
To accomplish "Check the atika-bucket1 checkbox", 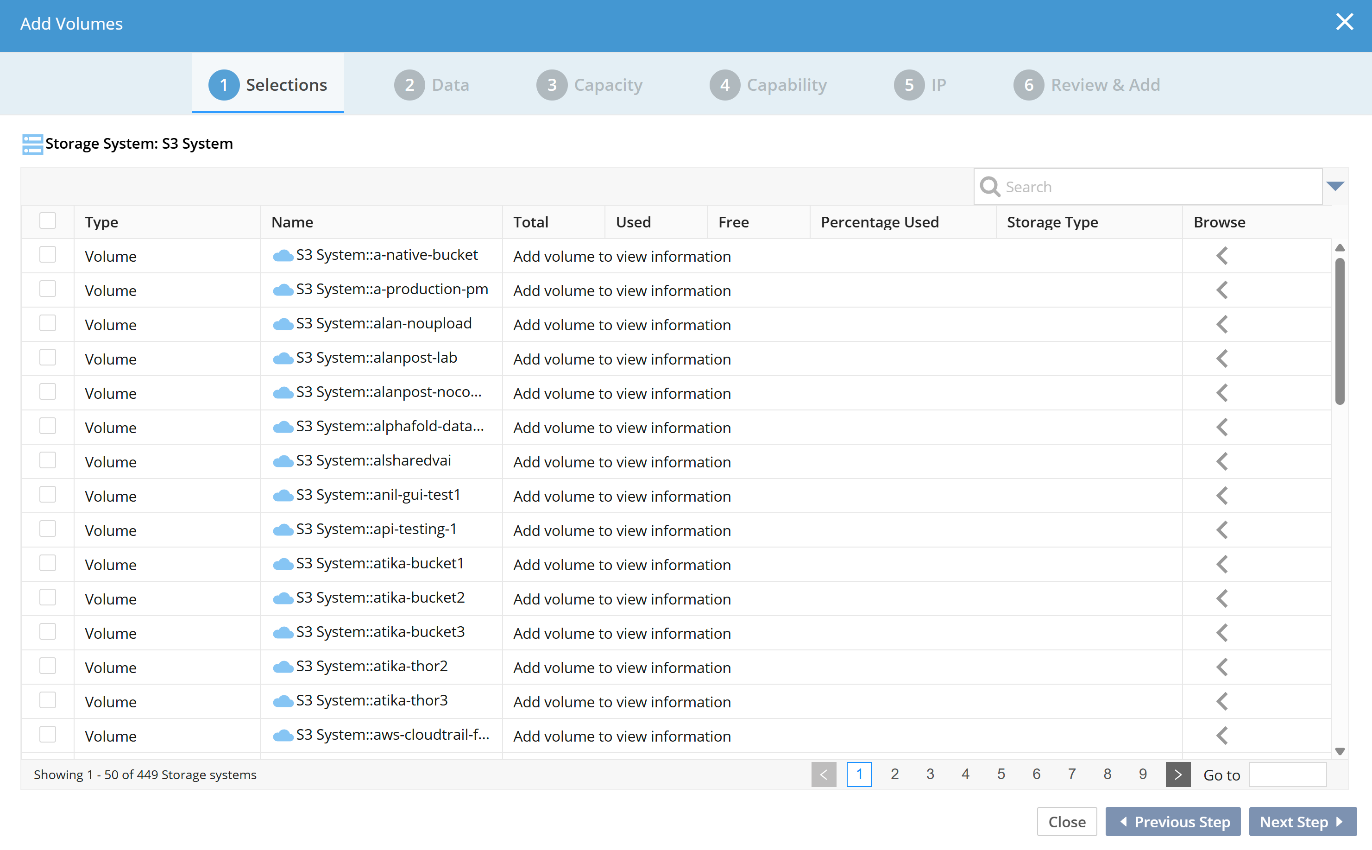I will tap(47, 563).
